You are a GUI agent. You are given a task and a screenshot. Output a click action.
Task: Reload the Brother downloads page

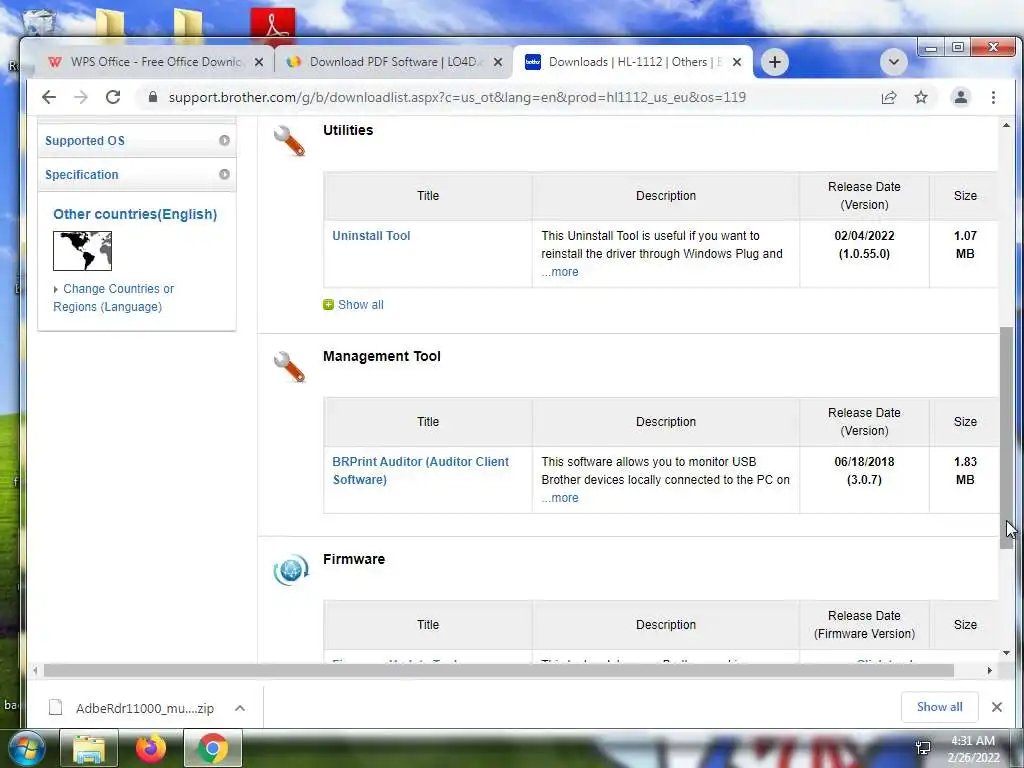pos(113,97)
